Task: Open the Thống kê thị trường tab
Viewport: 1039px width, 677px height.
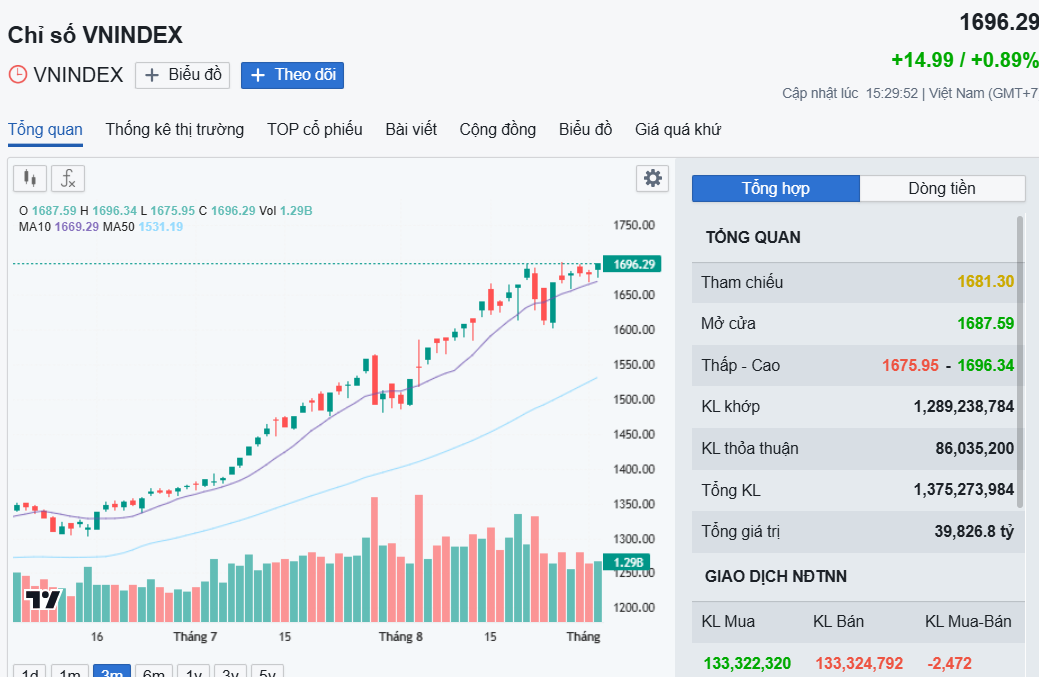Action: (x=175, y=129)
